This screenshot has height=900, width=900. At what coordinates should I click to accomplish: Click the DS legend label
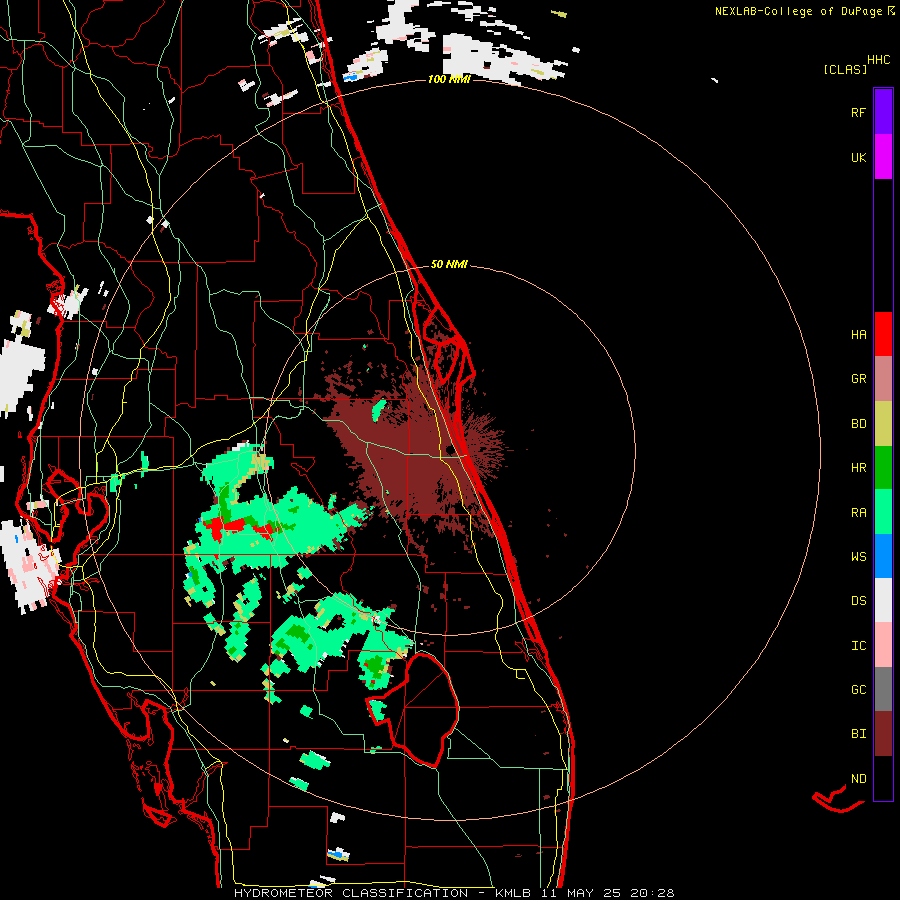click(x=858, y=600)
